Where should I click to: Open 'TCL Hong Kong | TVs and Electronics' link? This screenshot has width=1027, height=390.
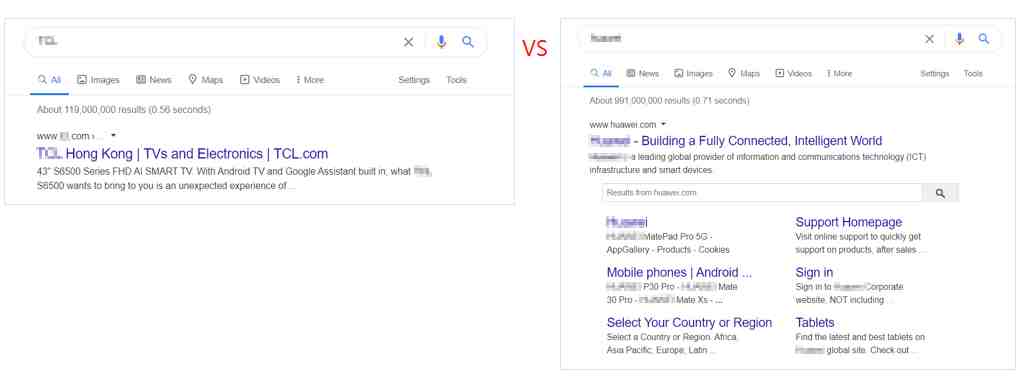182,154
